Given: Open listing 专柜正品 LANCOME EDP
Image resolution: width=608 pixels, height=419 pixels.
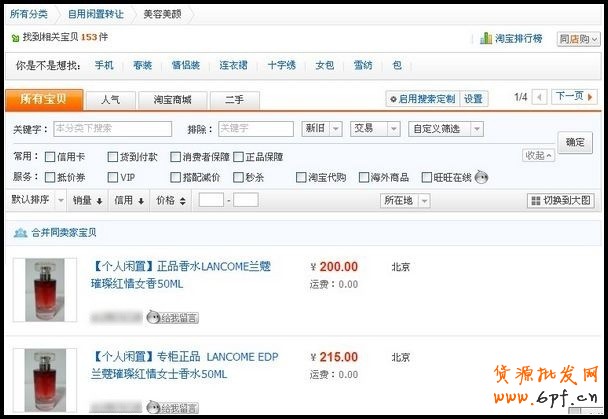Looking at the screenshot, I should point(185,365).
